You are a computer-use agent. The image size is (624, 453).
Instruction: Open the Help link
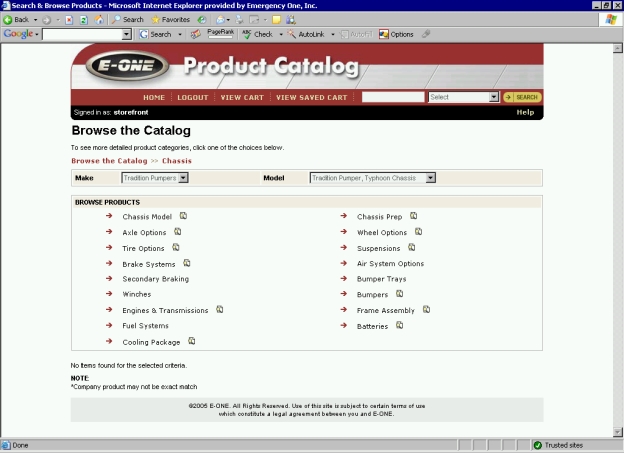pyautogui.click(x=525, y=112)
